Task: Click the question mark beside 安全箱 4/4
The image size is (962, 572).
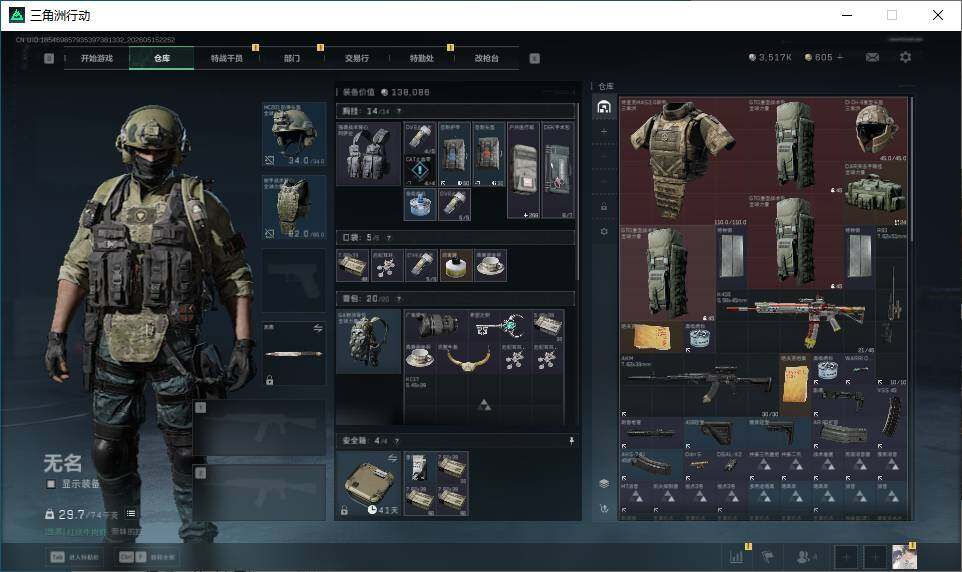Action: coord(397,441)
